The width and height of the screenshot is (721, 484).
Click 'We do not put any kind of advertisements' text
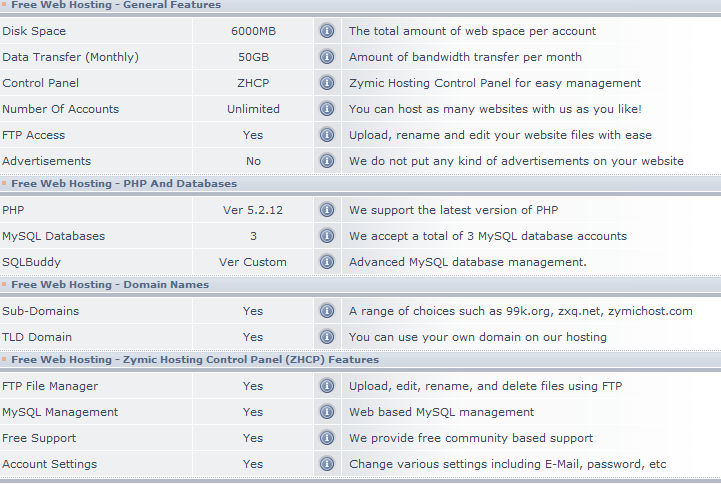point(516,161)
